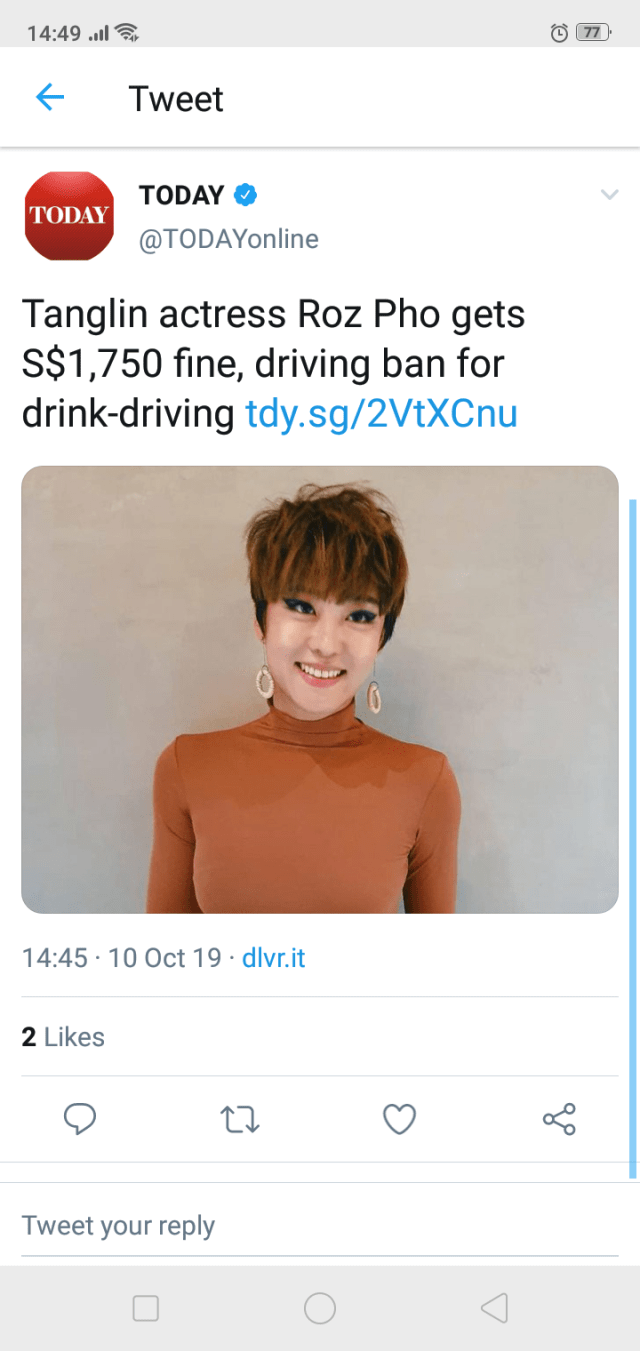Tap the TODAY account name

[x=181, y=196]
